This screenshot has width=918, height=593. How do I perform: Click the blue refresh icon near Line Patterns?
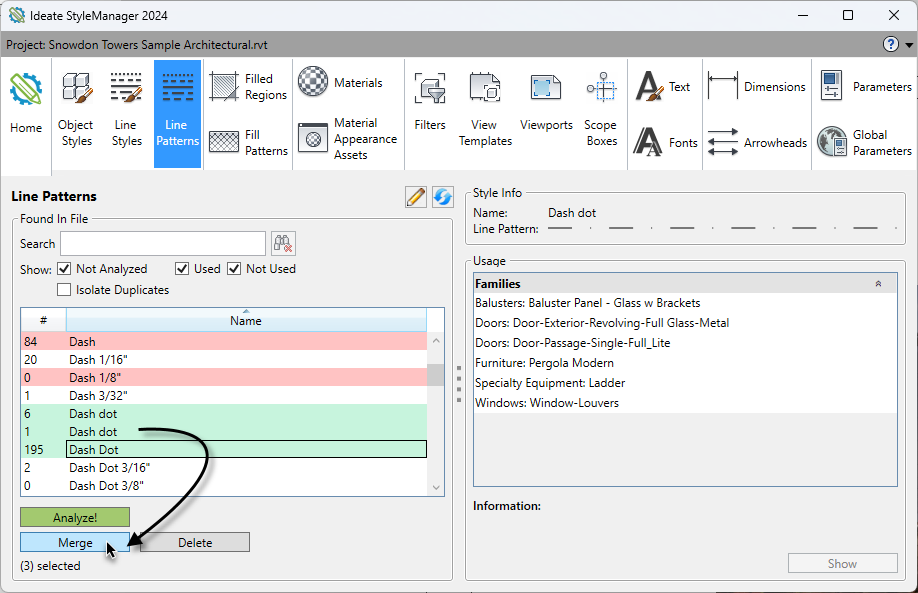(442, 196)
